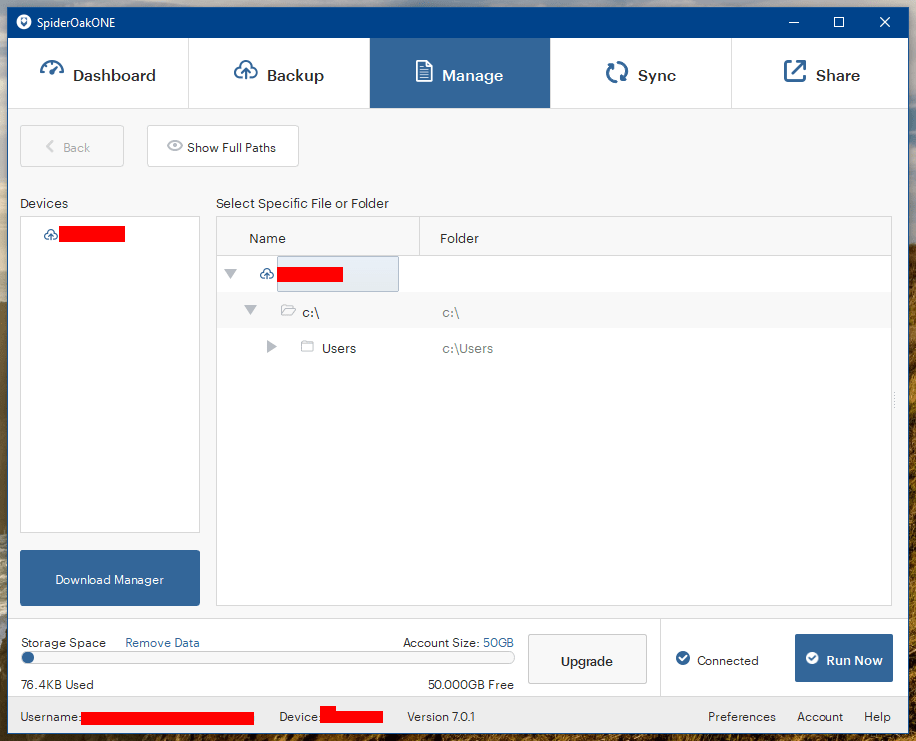Select the Backup upload-cloud icon
The height and width of the screenshot is (741, 916).
pos(246,69)
